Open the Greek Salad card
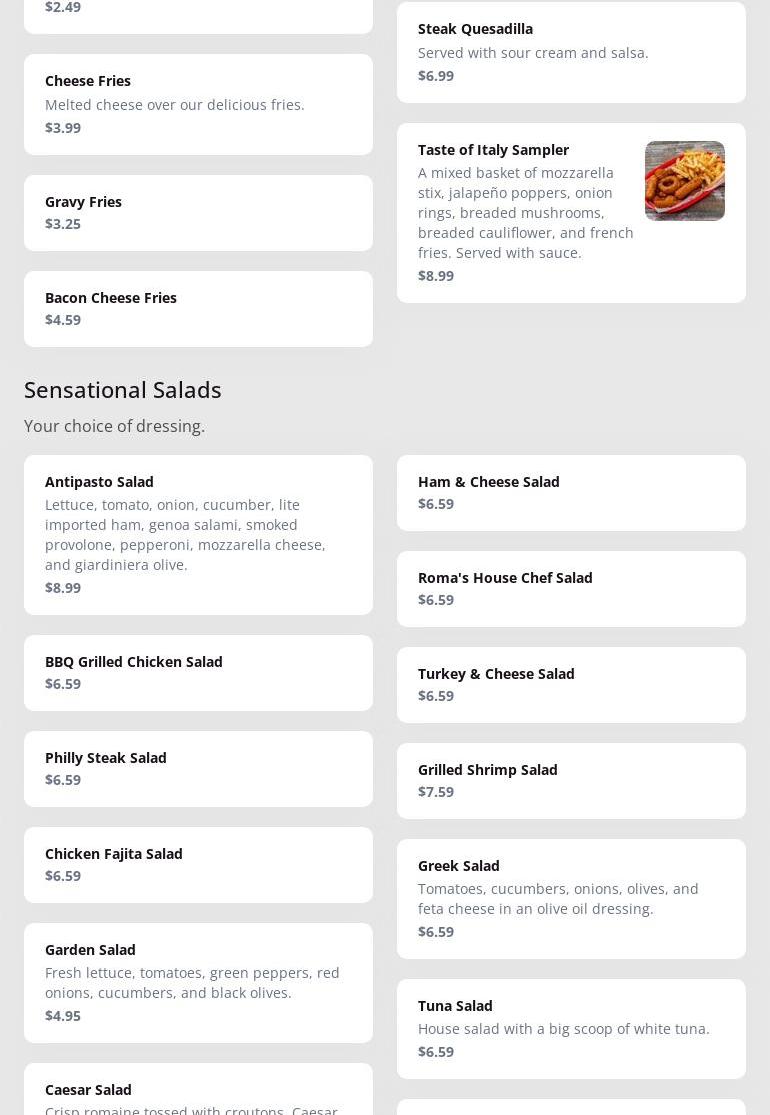This screenshot has height=1115, width=770. [x=570, y=898]
